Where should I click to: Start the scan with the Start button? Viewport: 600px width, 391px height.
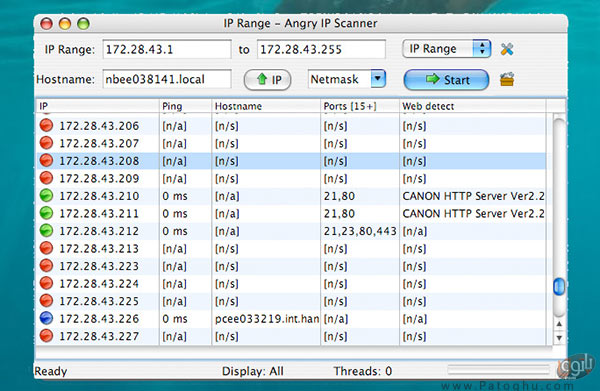coord(446,80)
